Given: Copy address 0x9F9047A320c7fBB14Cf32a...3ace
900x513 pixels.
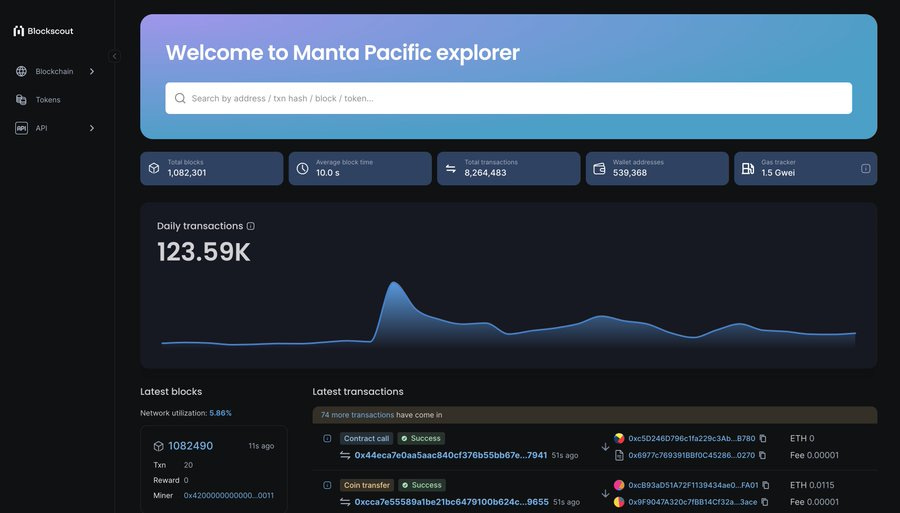Looking at the screenshot, I should coord(765,502).
